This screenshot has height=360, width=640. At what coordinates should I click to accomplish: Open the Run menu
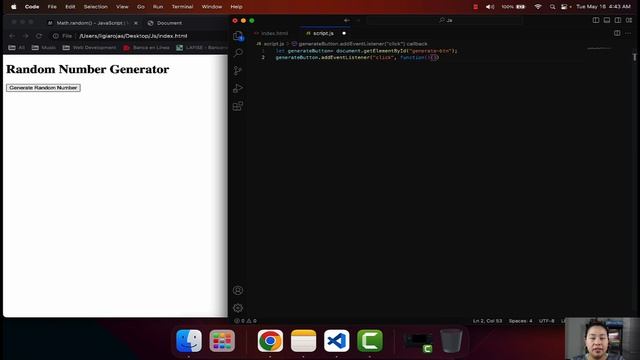[x=158, y=7]
